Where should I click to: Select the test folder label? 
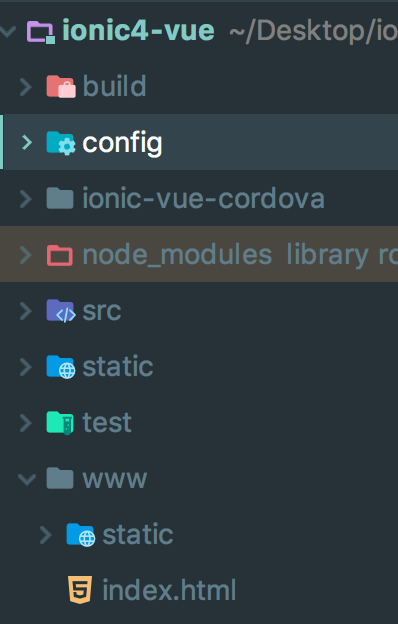click(x=107, y=423)
